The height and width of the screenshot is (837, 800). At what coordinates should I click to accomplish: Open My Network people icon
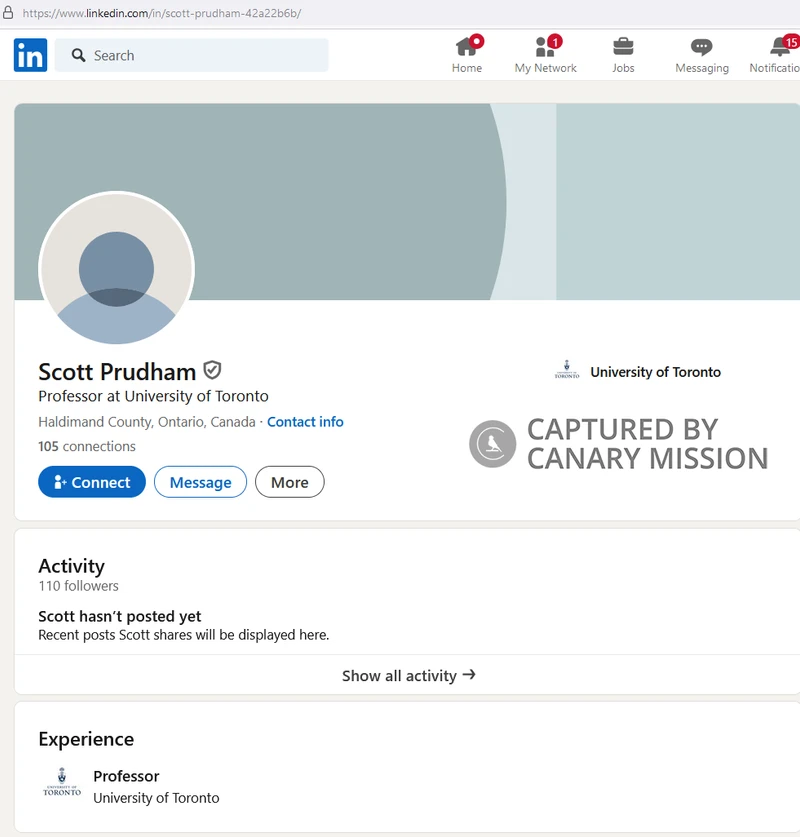tap(545, 47)
